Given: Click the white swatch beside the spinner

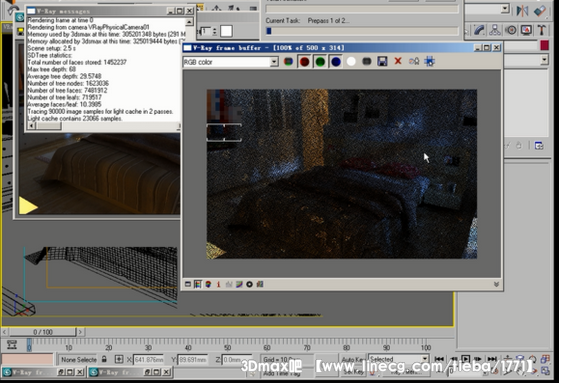Looking at the screenshot, I should point(226,31).
